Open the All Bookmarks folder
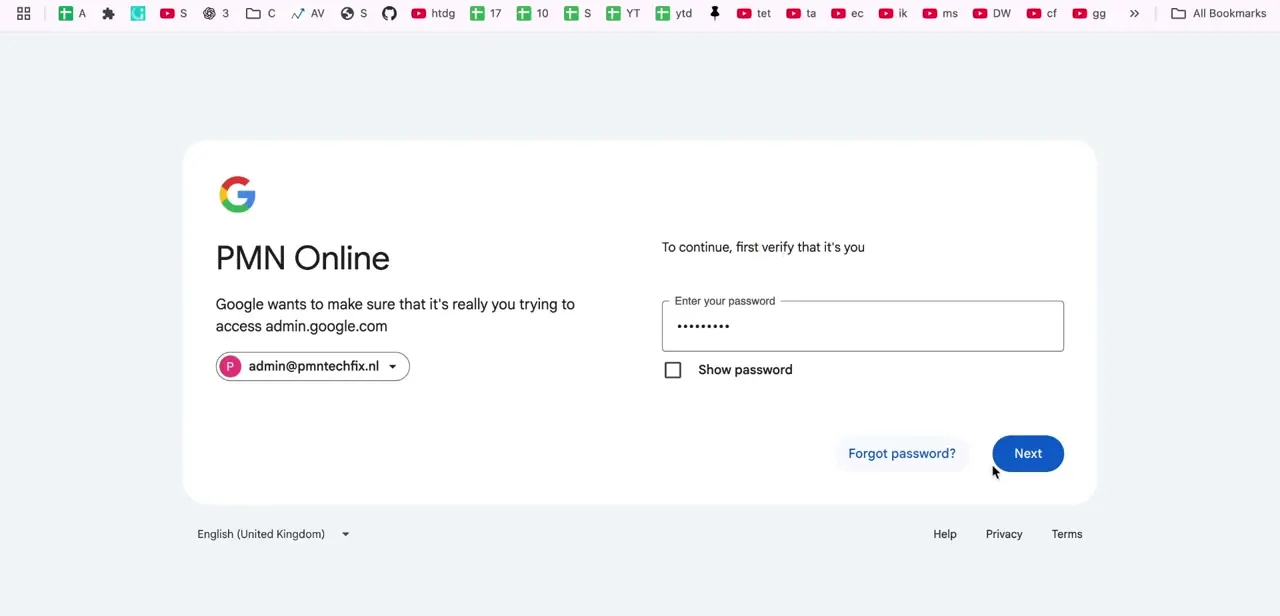This screenshot has height=616, width=1280. [x=1218, y=13]
